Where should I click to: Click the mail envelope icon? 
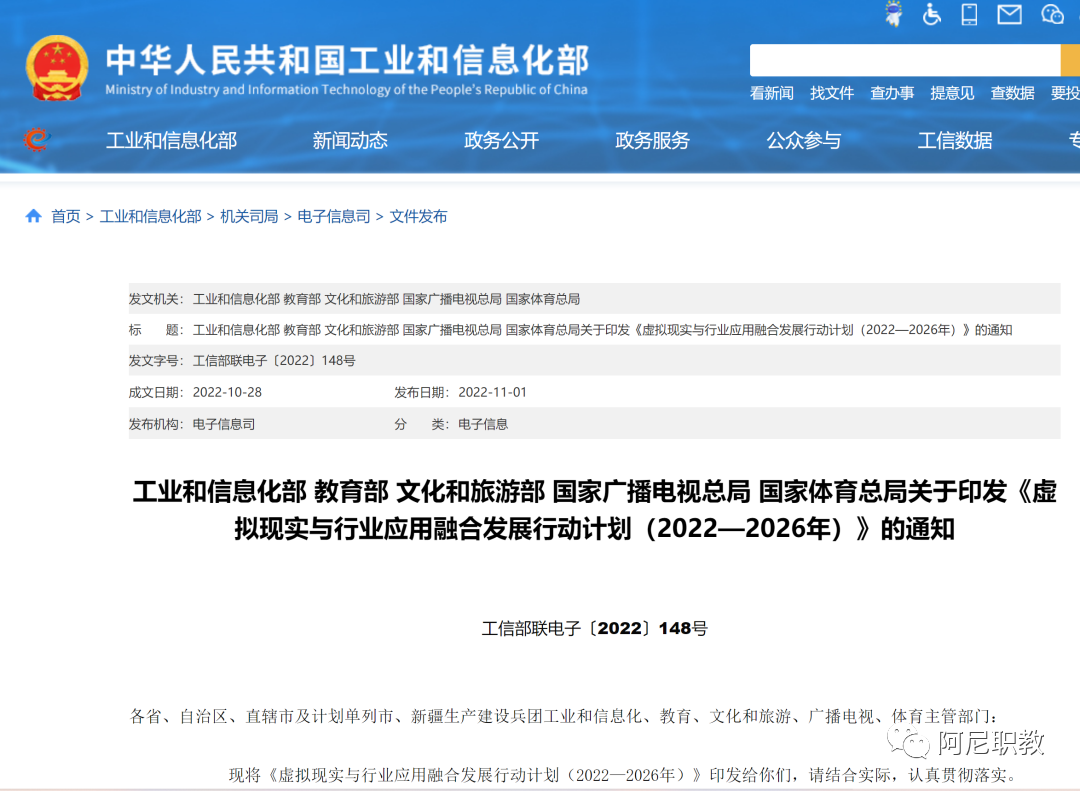[x=1010, y=14]
